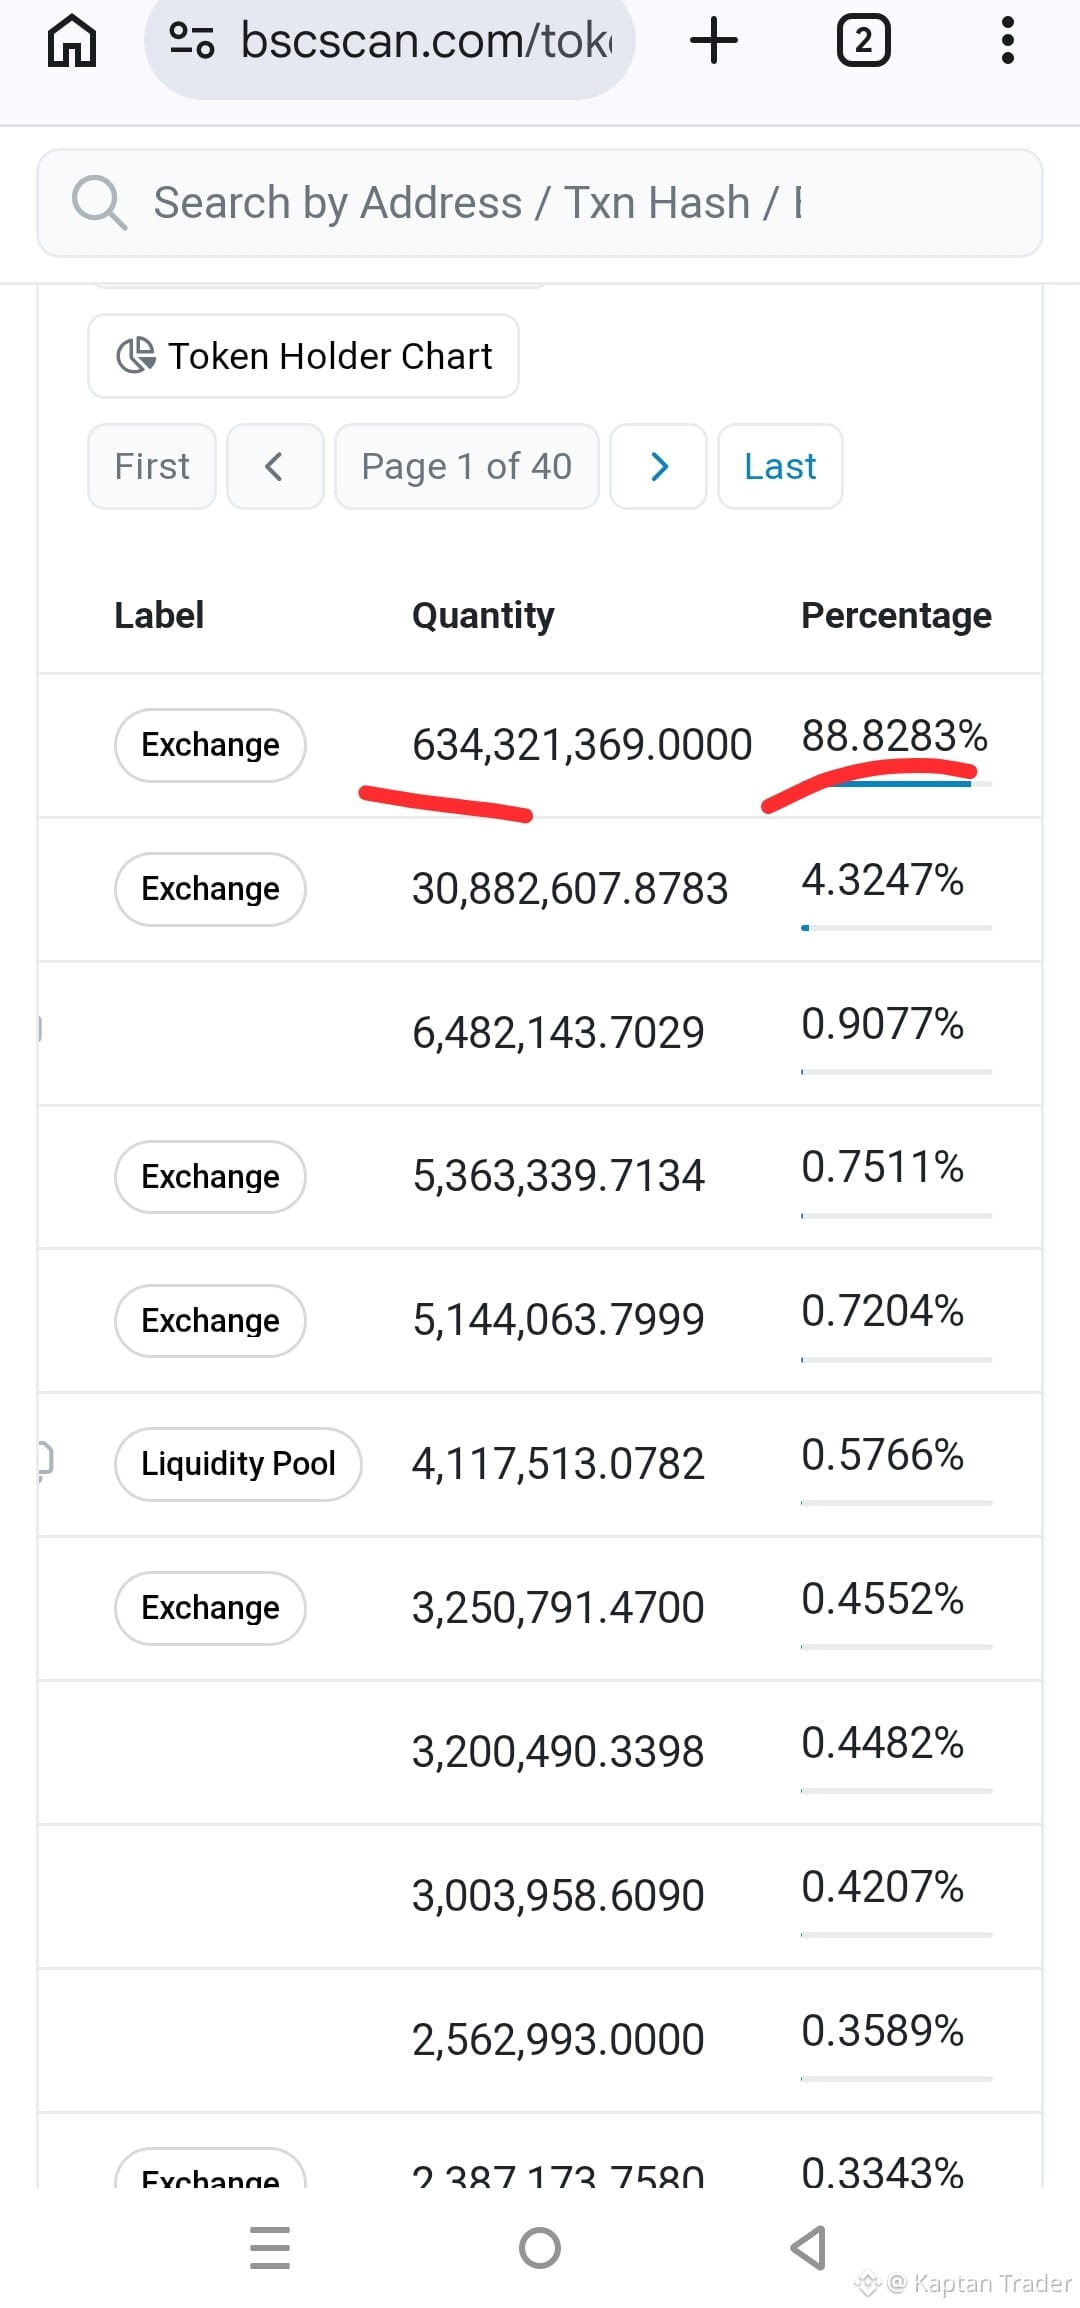Click the Quantity column header
1080x2308 pixels.
coord(483,615)
